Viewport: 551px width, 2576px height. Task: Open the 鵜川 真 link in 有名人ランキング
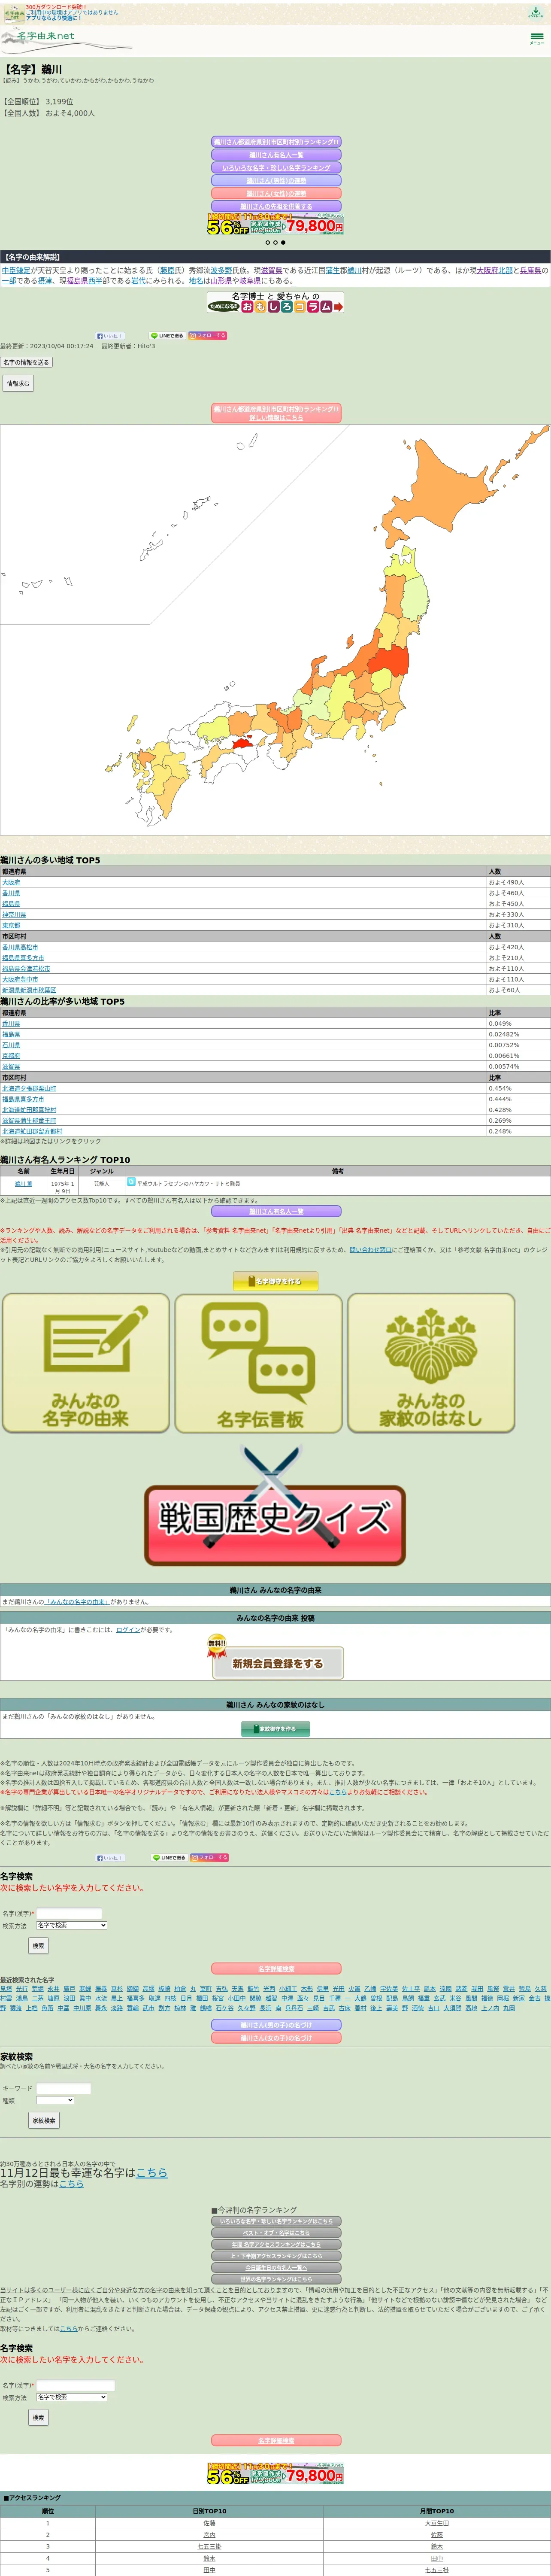point(23,1184)
